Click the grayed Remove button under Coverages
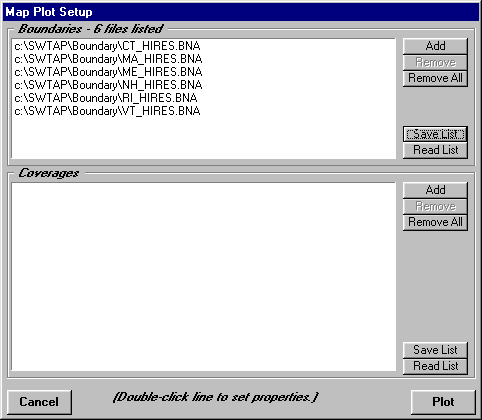This screenshot has height=420, width=482. coord(435,206)
